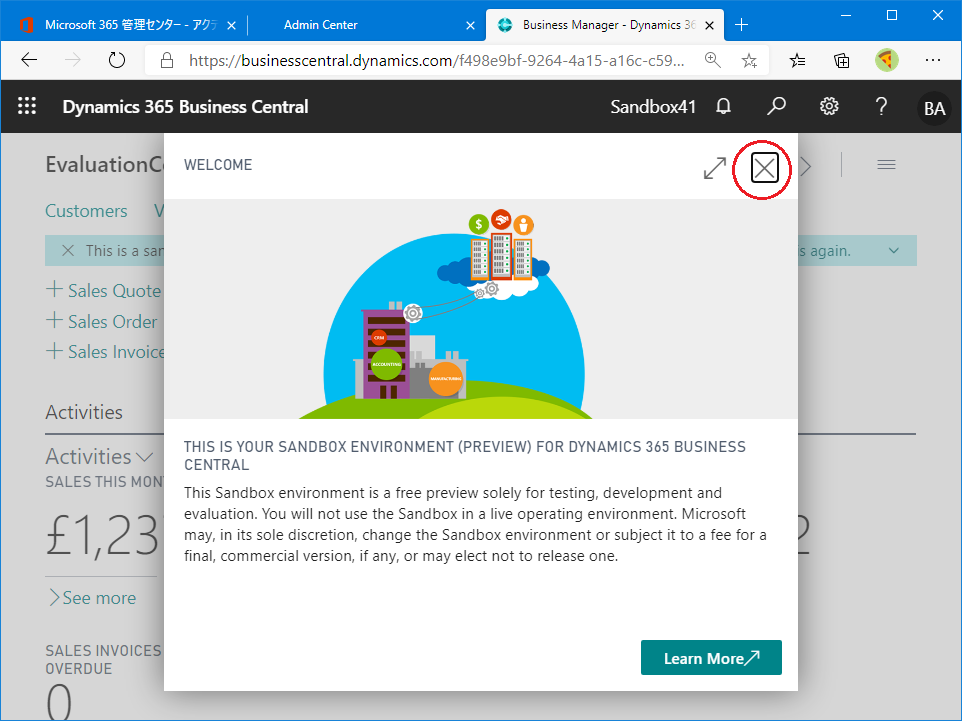Close the Business Manager tab
The width and height of the screenshot is (962, 721).
click(709, 25)
